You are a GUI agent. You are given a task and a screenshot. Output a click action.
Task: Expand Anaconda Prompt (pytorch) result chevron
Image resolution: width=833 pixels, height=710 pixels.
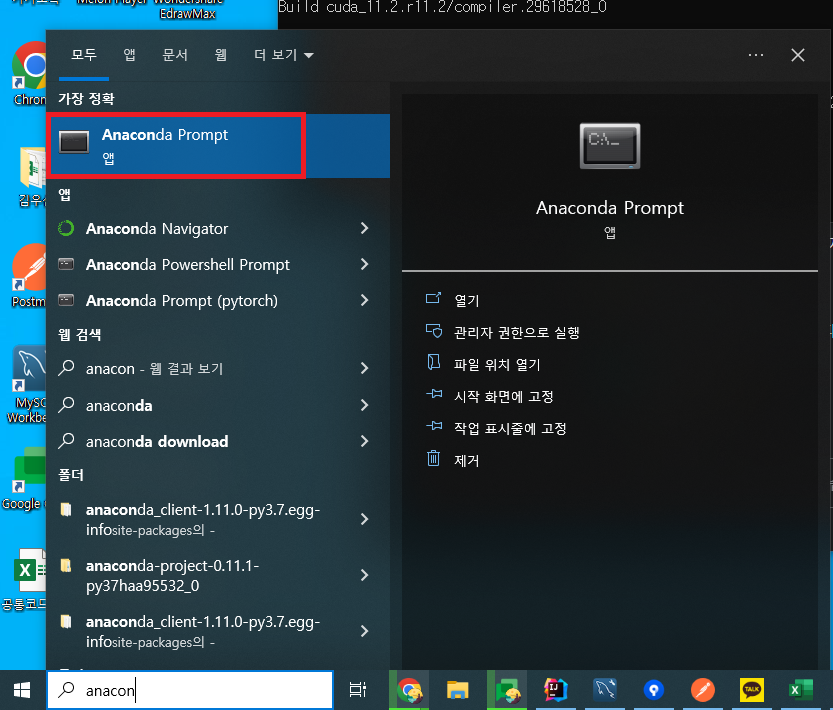[364, 300]
